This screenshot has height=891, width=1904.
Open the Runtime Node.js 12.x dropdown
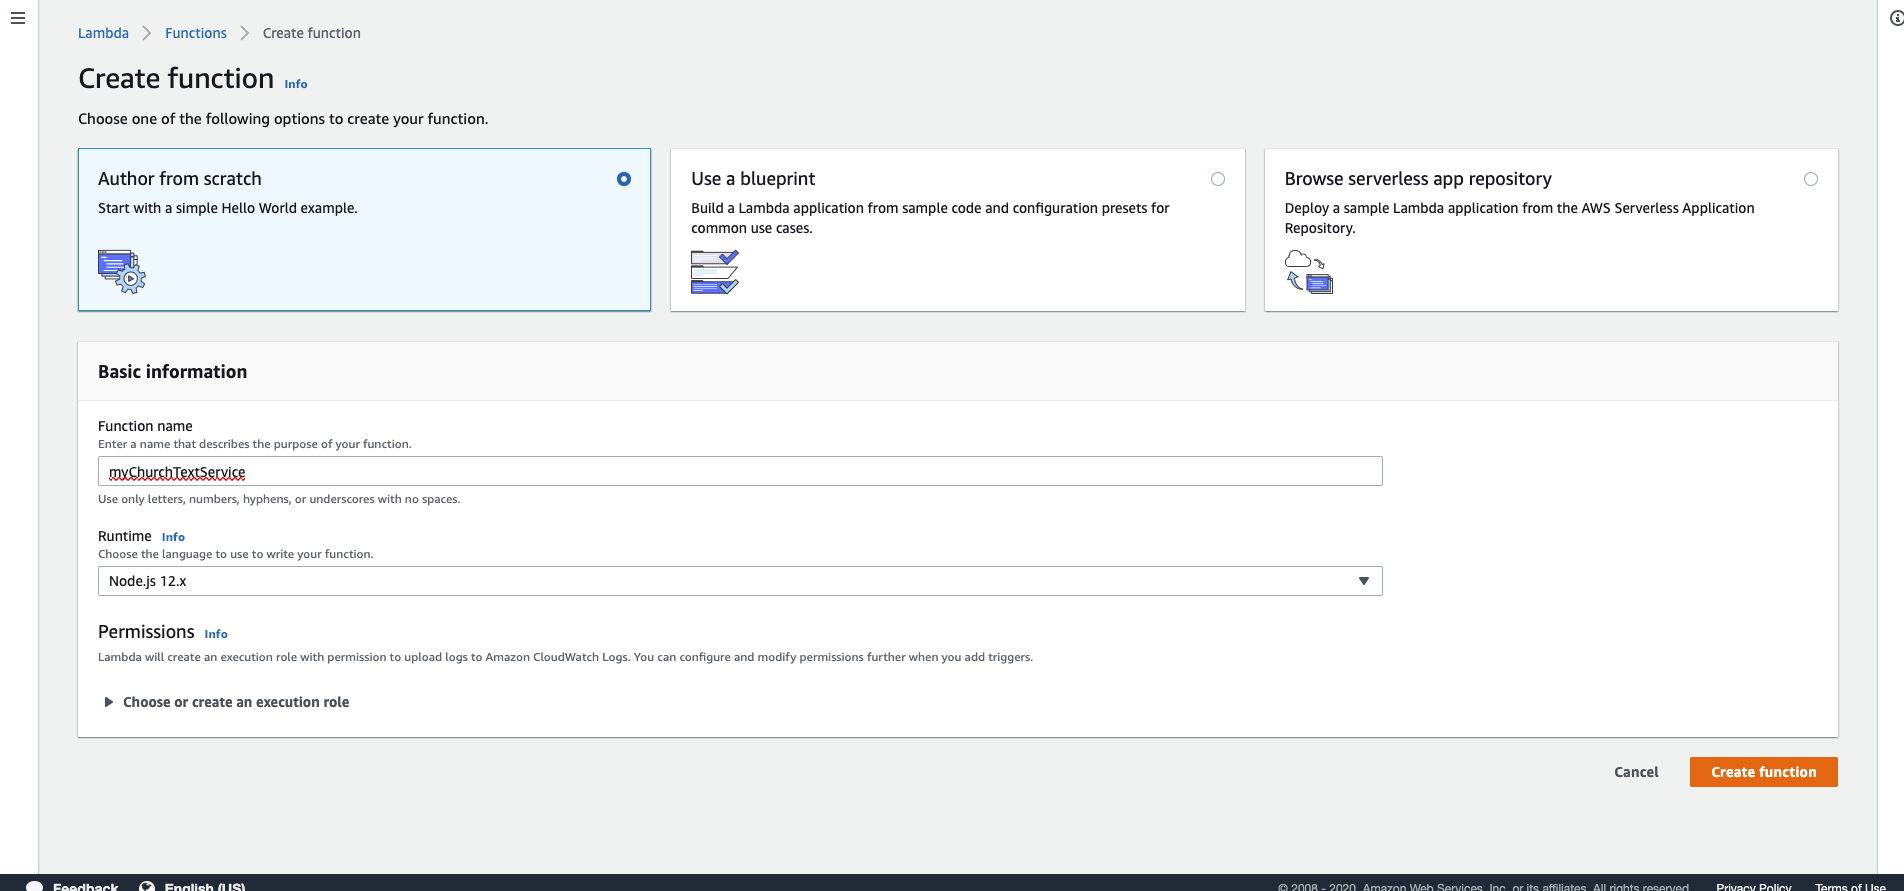coord(740,581)
